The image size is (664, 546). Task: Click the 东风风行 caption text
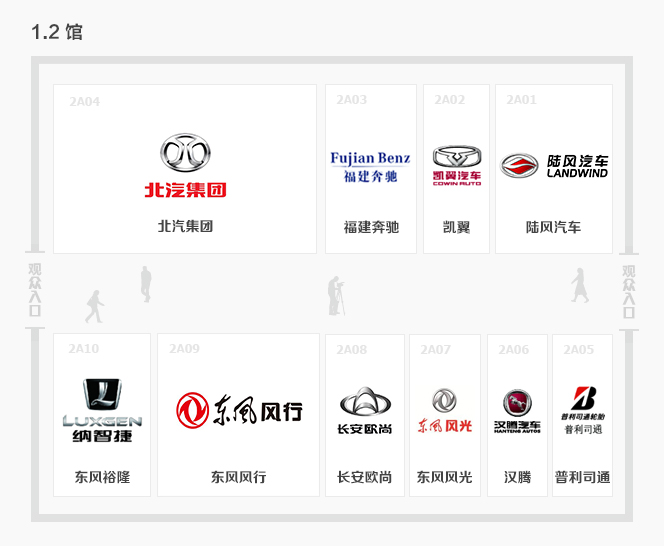tap(238, 477)
